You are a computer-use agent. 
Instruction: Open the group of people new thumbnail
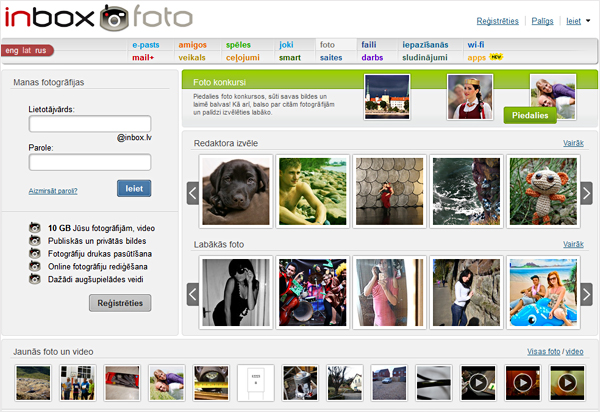coord(78,383)
